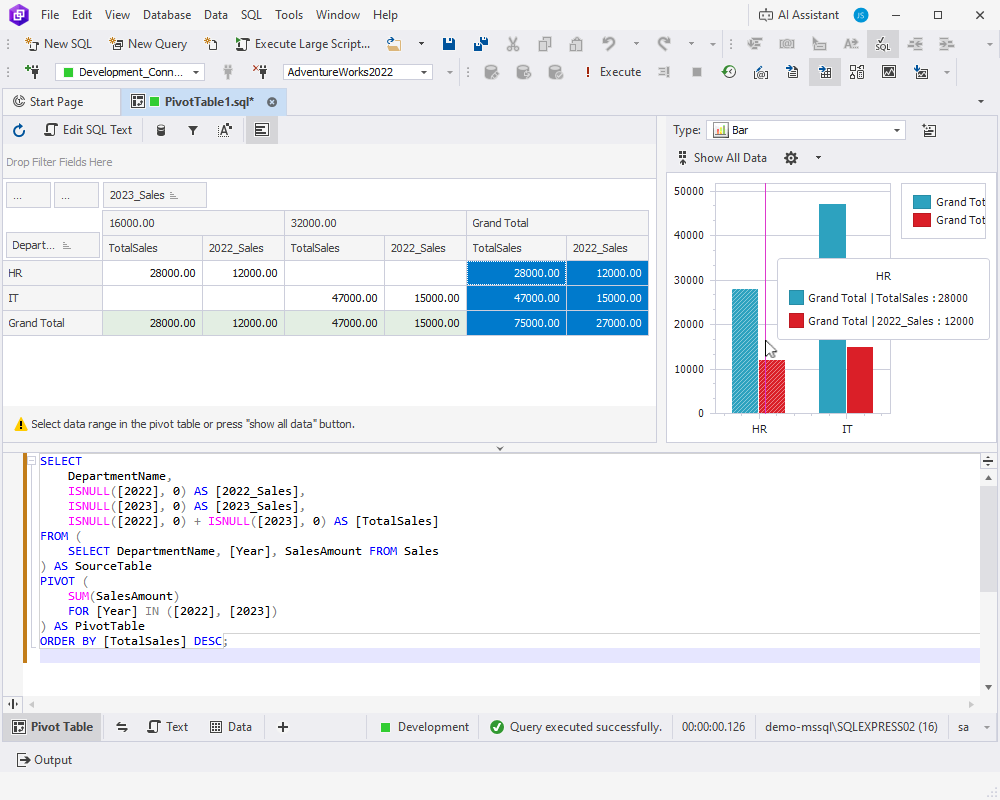Open the Database menu
Image resolution: width=1000 pixels, height=800 pixels.
coord(166,14)
